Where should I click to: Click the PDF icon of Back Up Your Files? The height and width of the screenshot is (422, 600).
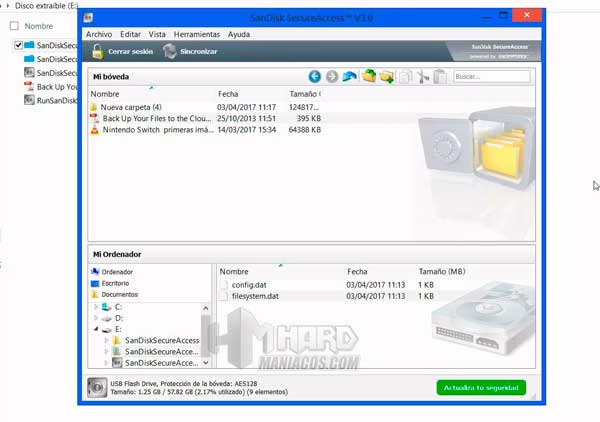[x=94, y=119]
